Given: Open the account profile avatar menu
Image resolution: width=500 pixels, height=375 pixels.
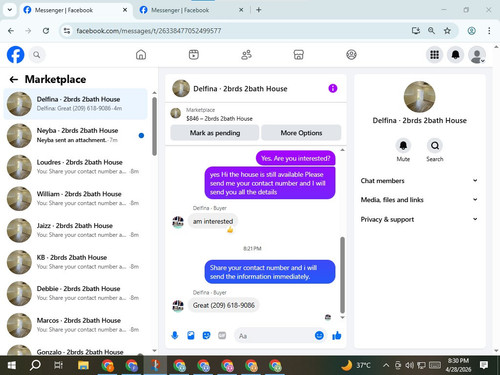Looking at the screenshot, I should pyautogui.click(x=477, y=55).
